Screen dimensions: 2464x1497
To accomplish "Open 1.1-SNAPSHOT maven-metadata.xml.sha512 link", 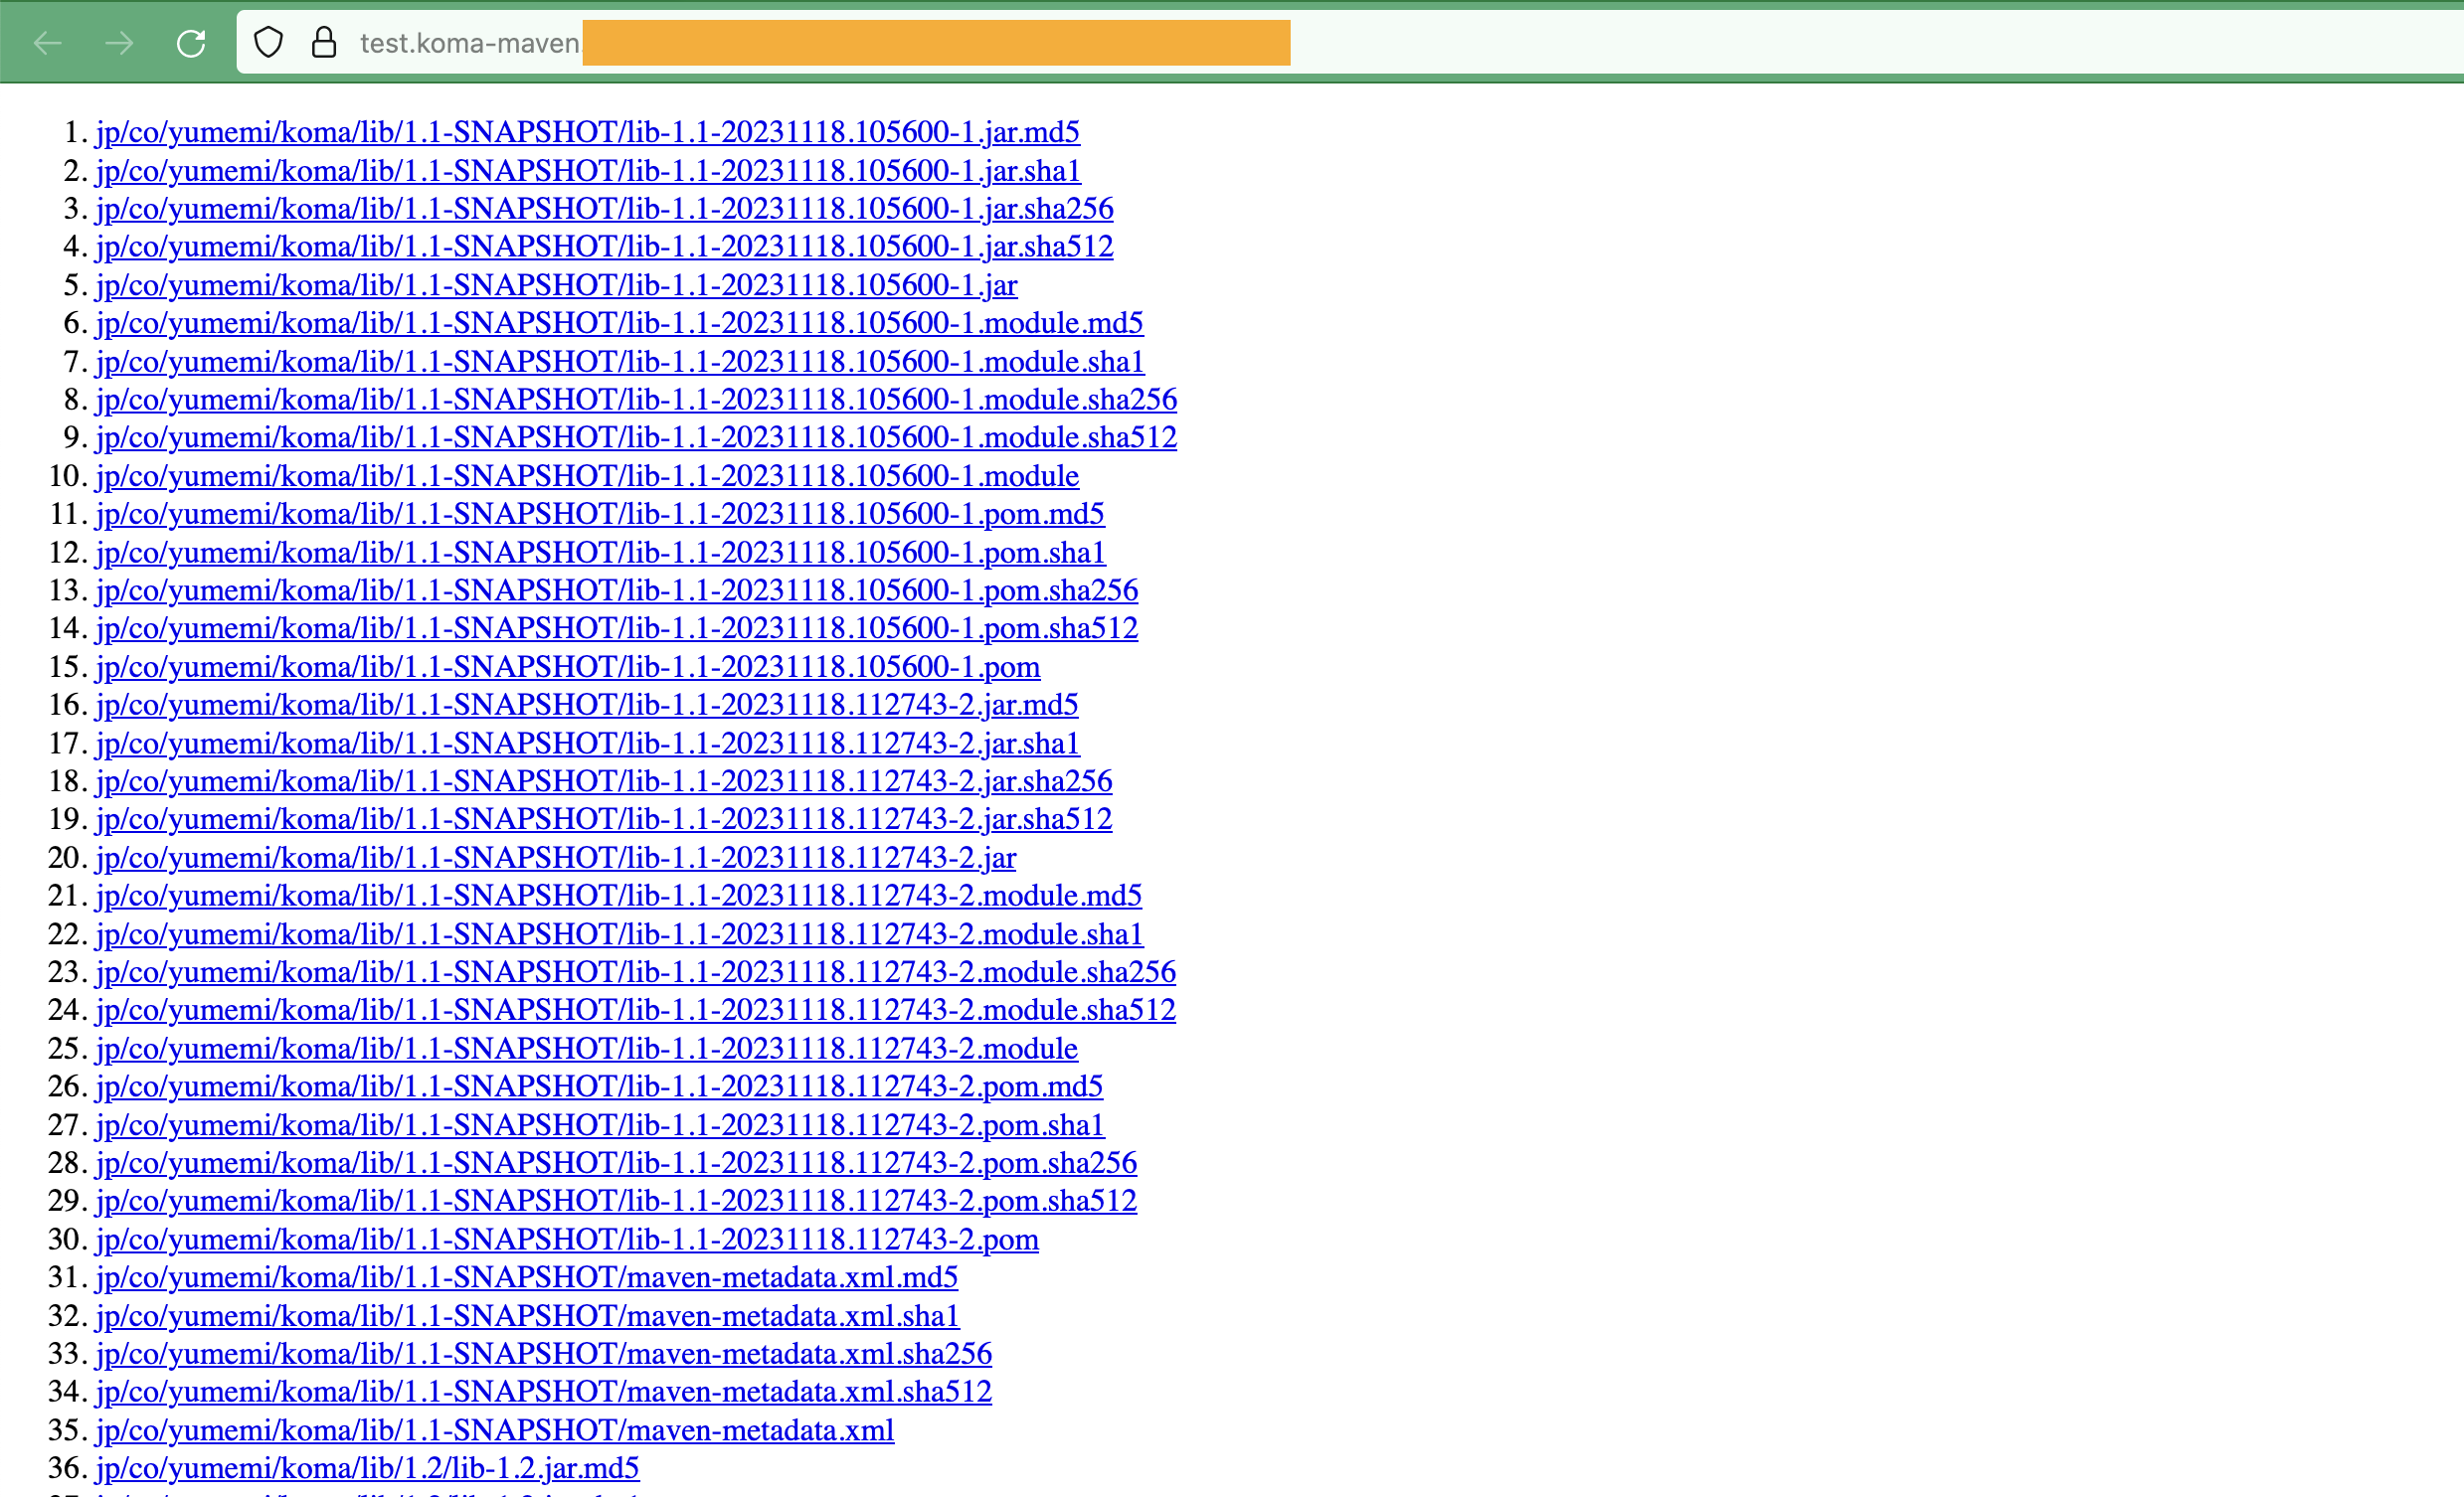I will point(543,1392).
